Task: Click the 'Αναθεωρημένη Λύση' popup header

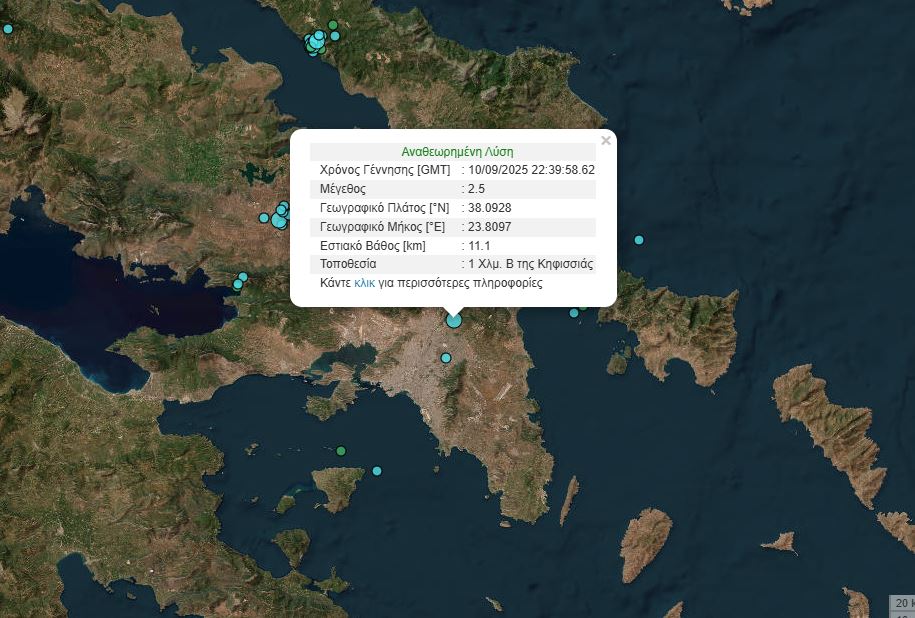Action: click(457, 152)
